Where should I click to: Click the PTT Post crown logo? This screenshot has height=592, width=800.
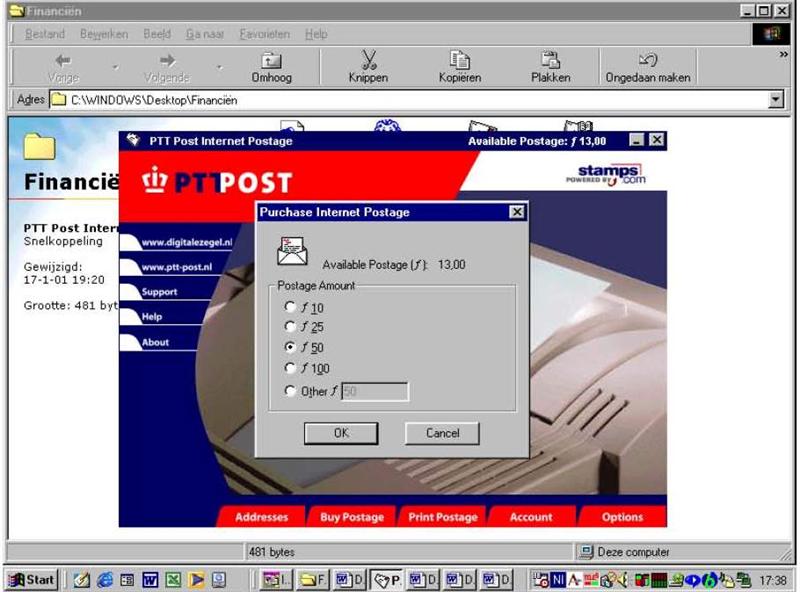pyautogui.click(x=155, y=180)
